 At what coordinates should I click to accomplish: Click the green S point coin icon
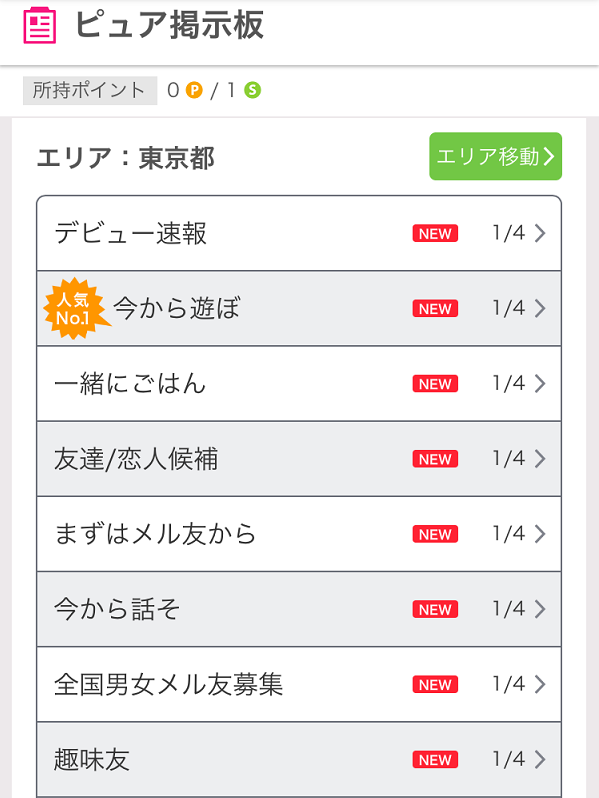(x=252, y=90)
